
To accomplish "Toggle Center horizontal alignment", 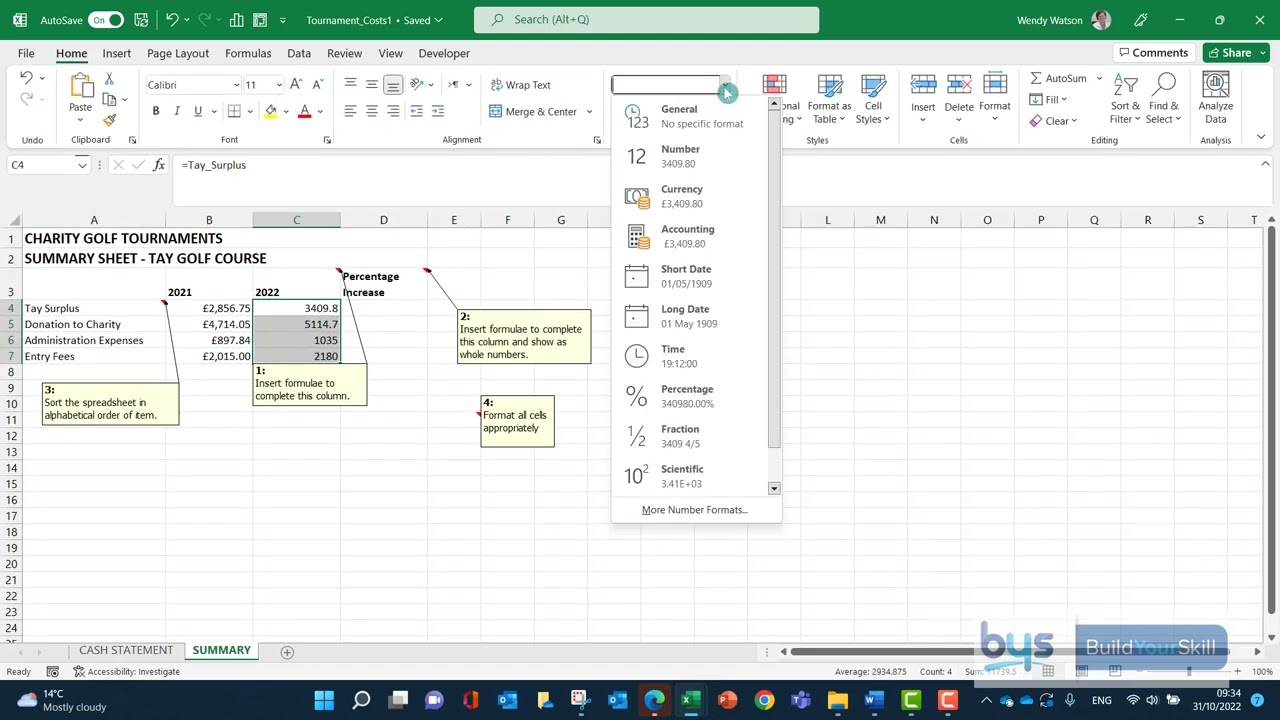I will [x=372, y=111].
